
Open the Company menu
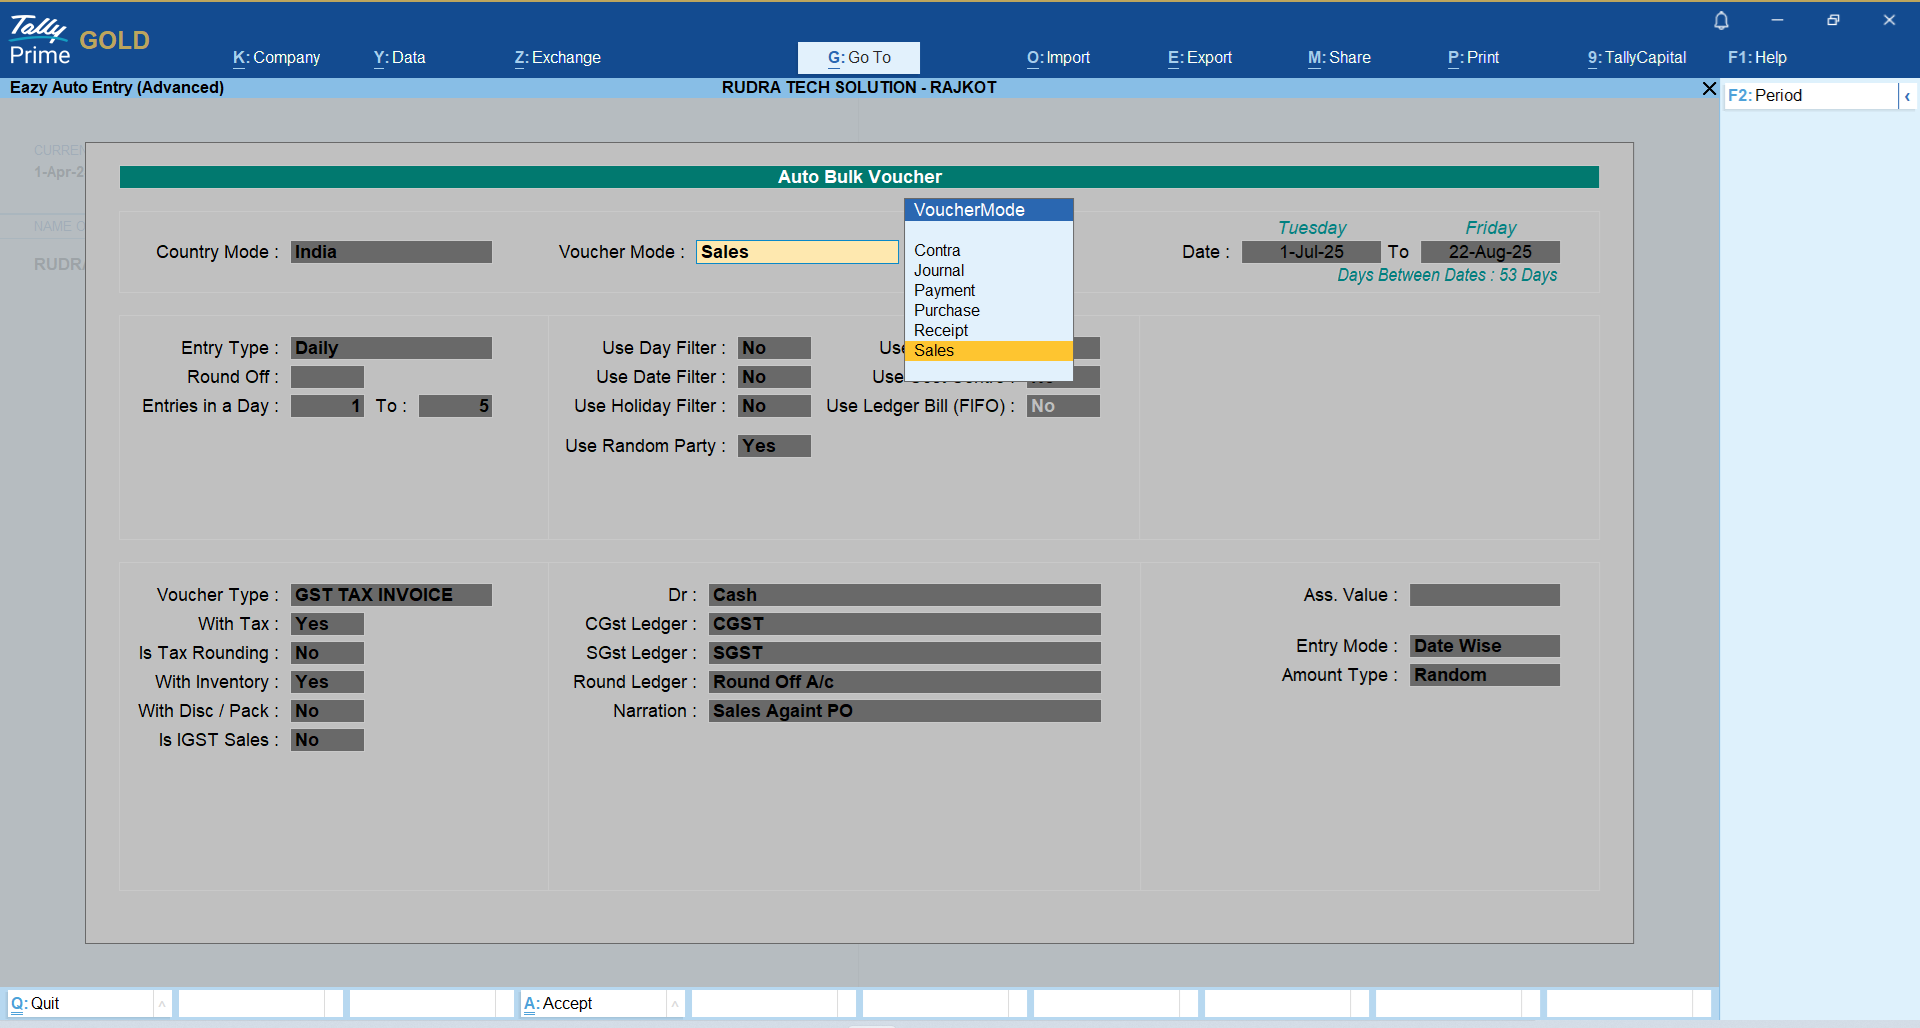277,58
